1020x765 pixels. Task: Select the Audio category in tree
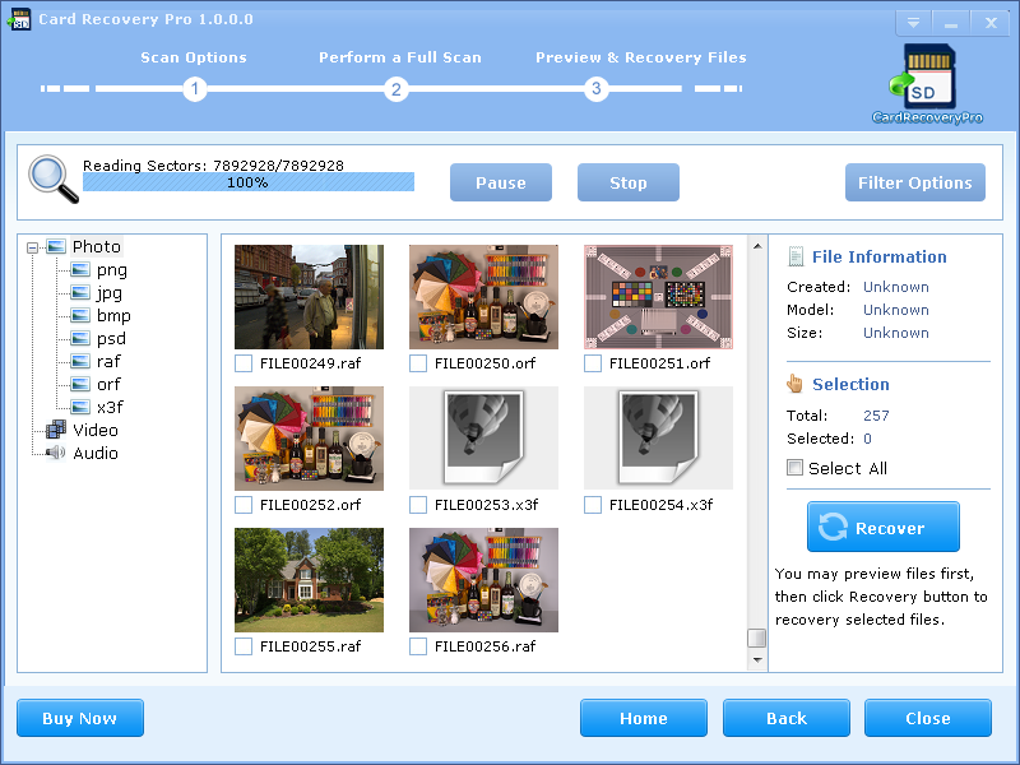pyautogui.click(x=96, y=453)
